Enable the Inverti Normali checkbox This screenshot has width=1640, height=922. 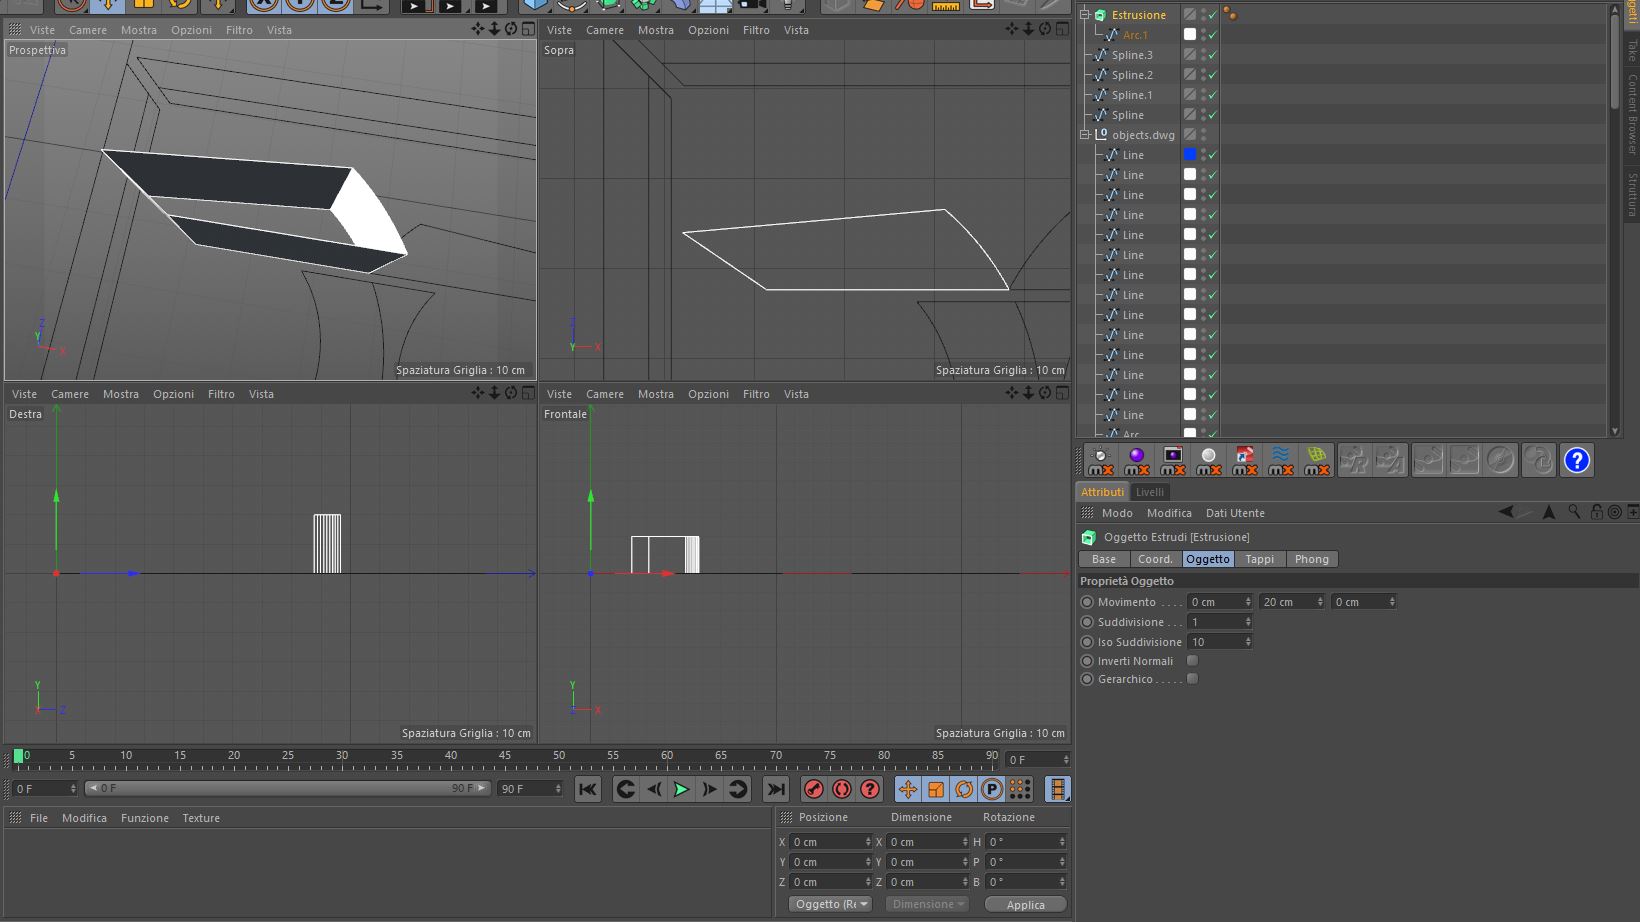(1192, 660)
